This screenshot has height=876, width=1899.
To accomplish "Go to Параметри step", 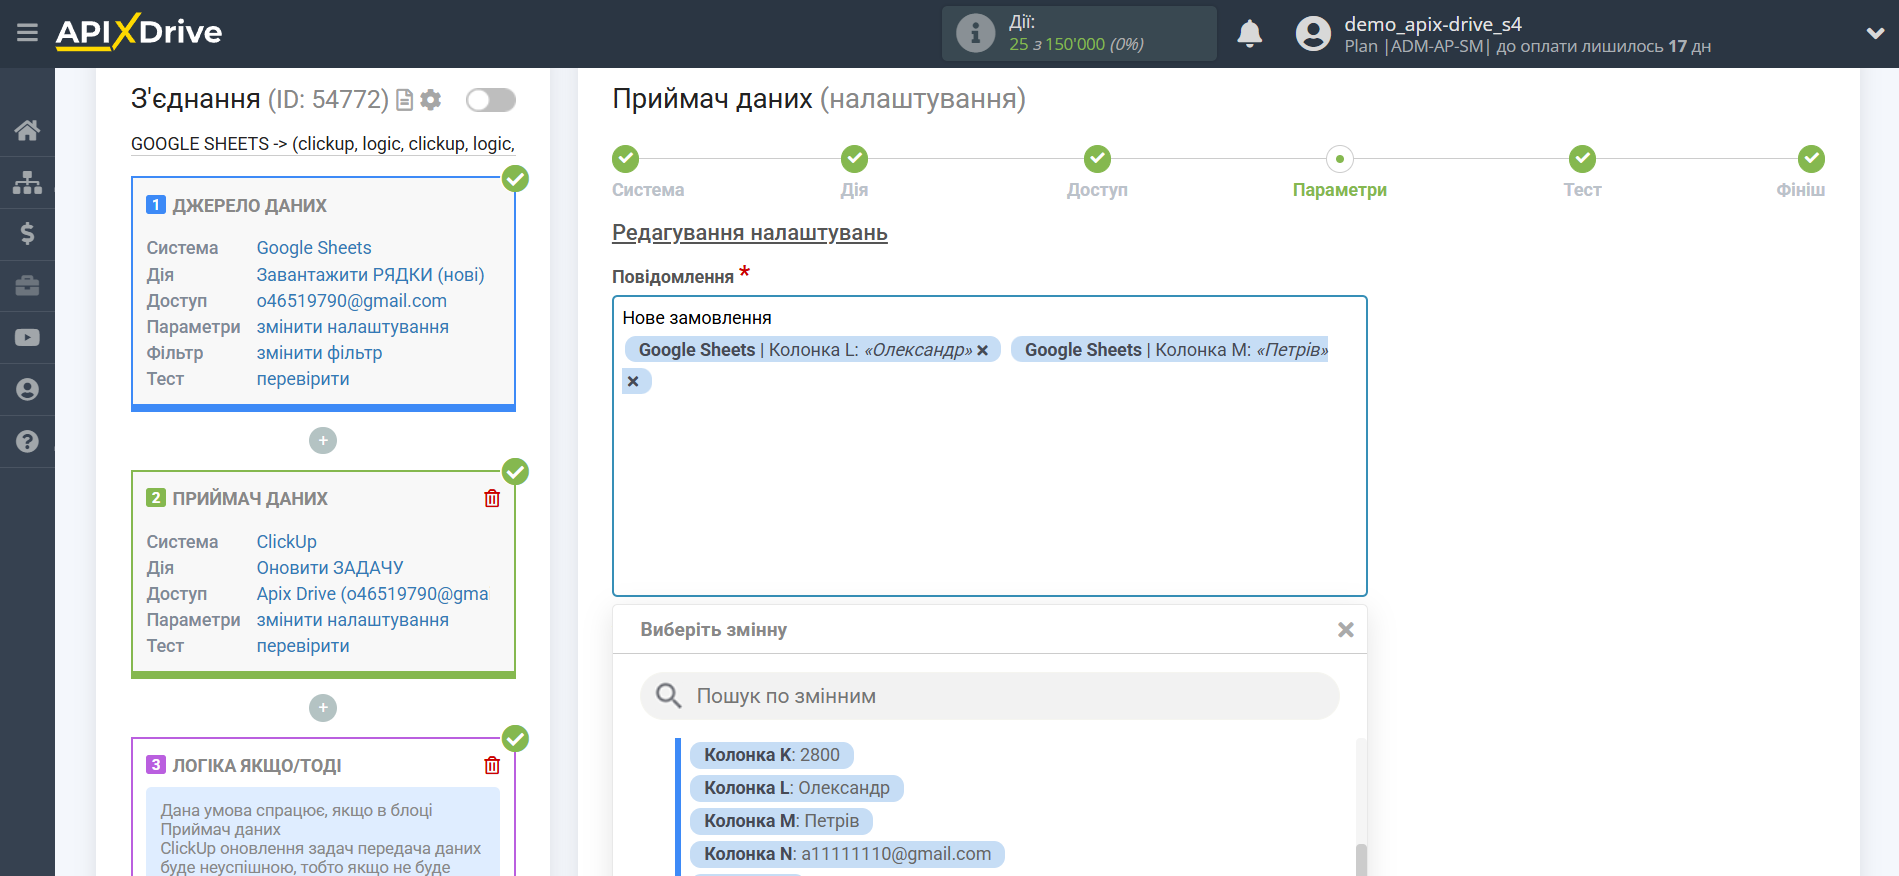I will point(1340,159).
